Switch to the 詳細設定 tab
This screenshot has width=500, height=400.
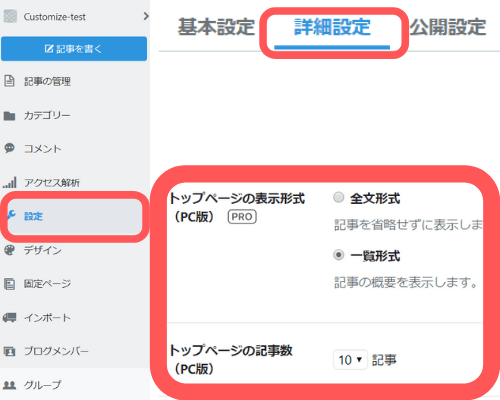tap(332, 27)
